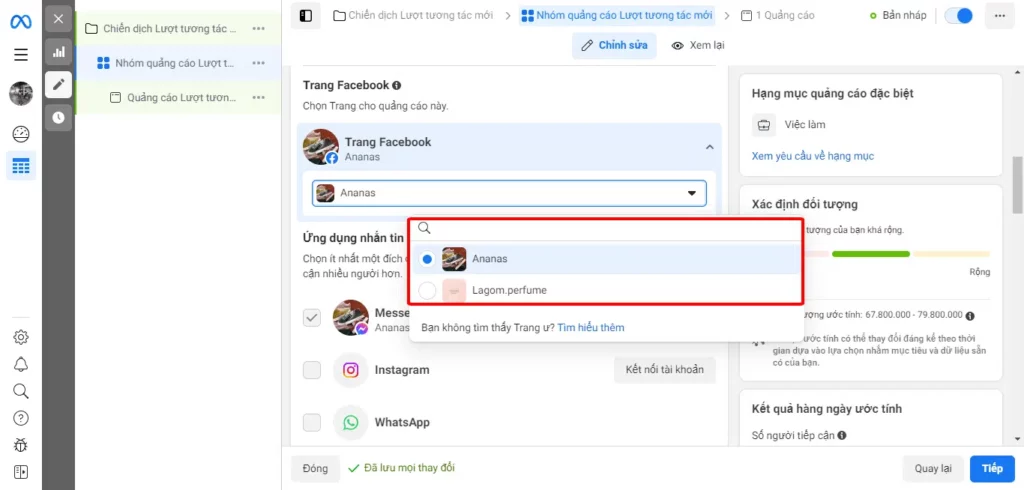Viewport: 1024px width, 490px height.
Task: Open the history clock icon
Action: [x=59, y=118]
